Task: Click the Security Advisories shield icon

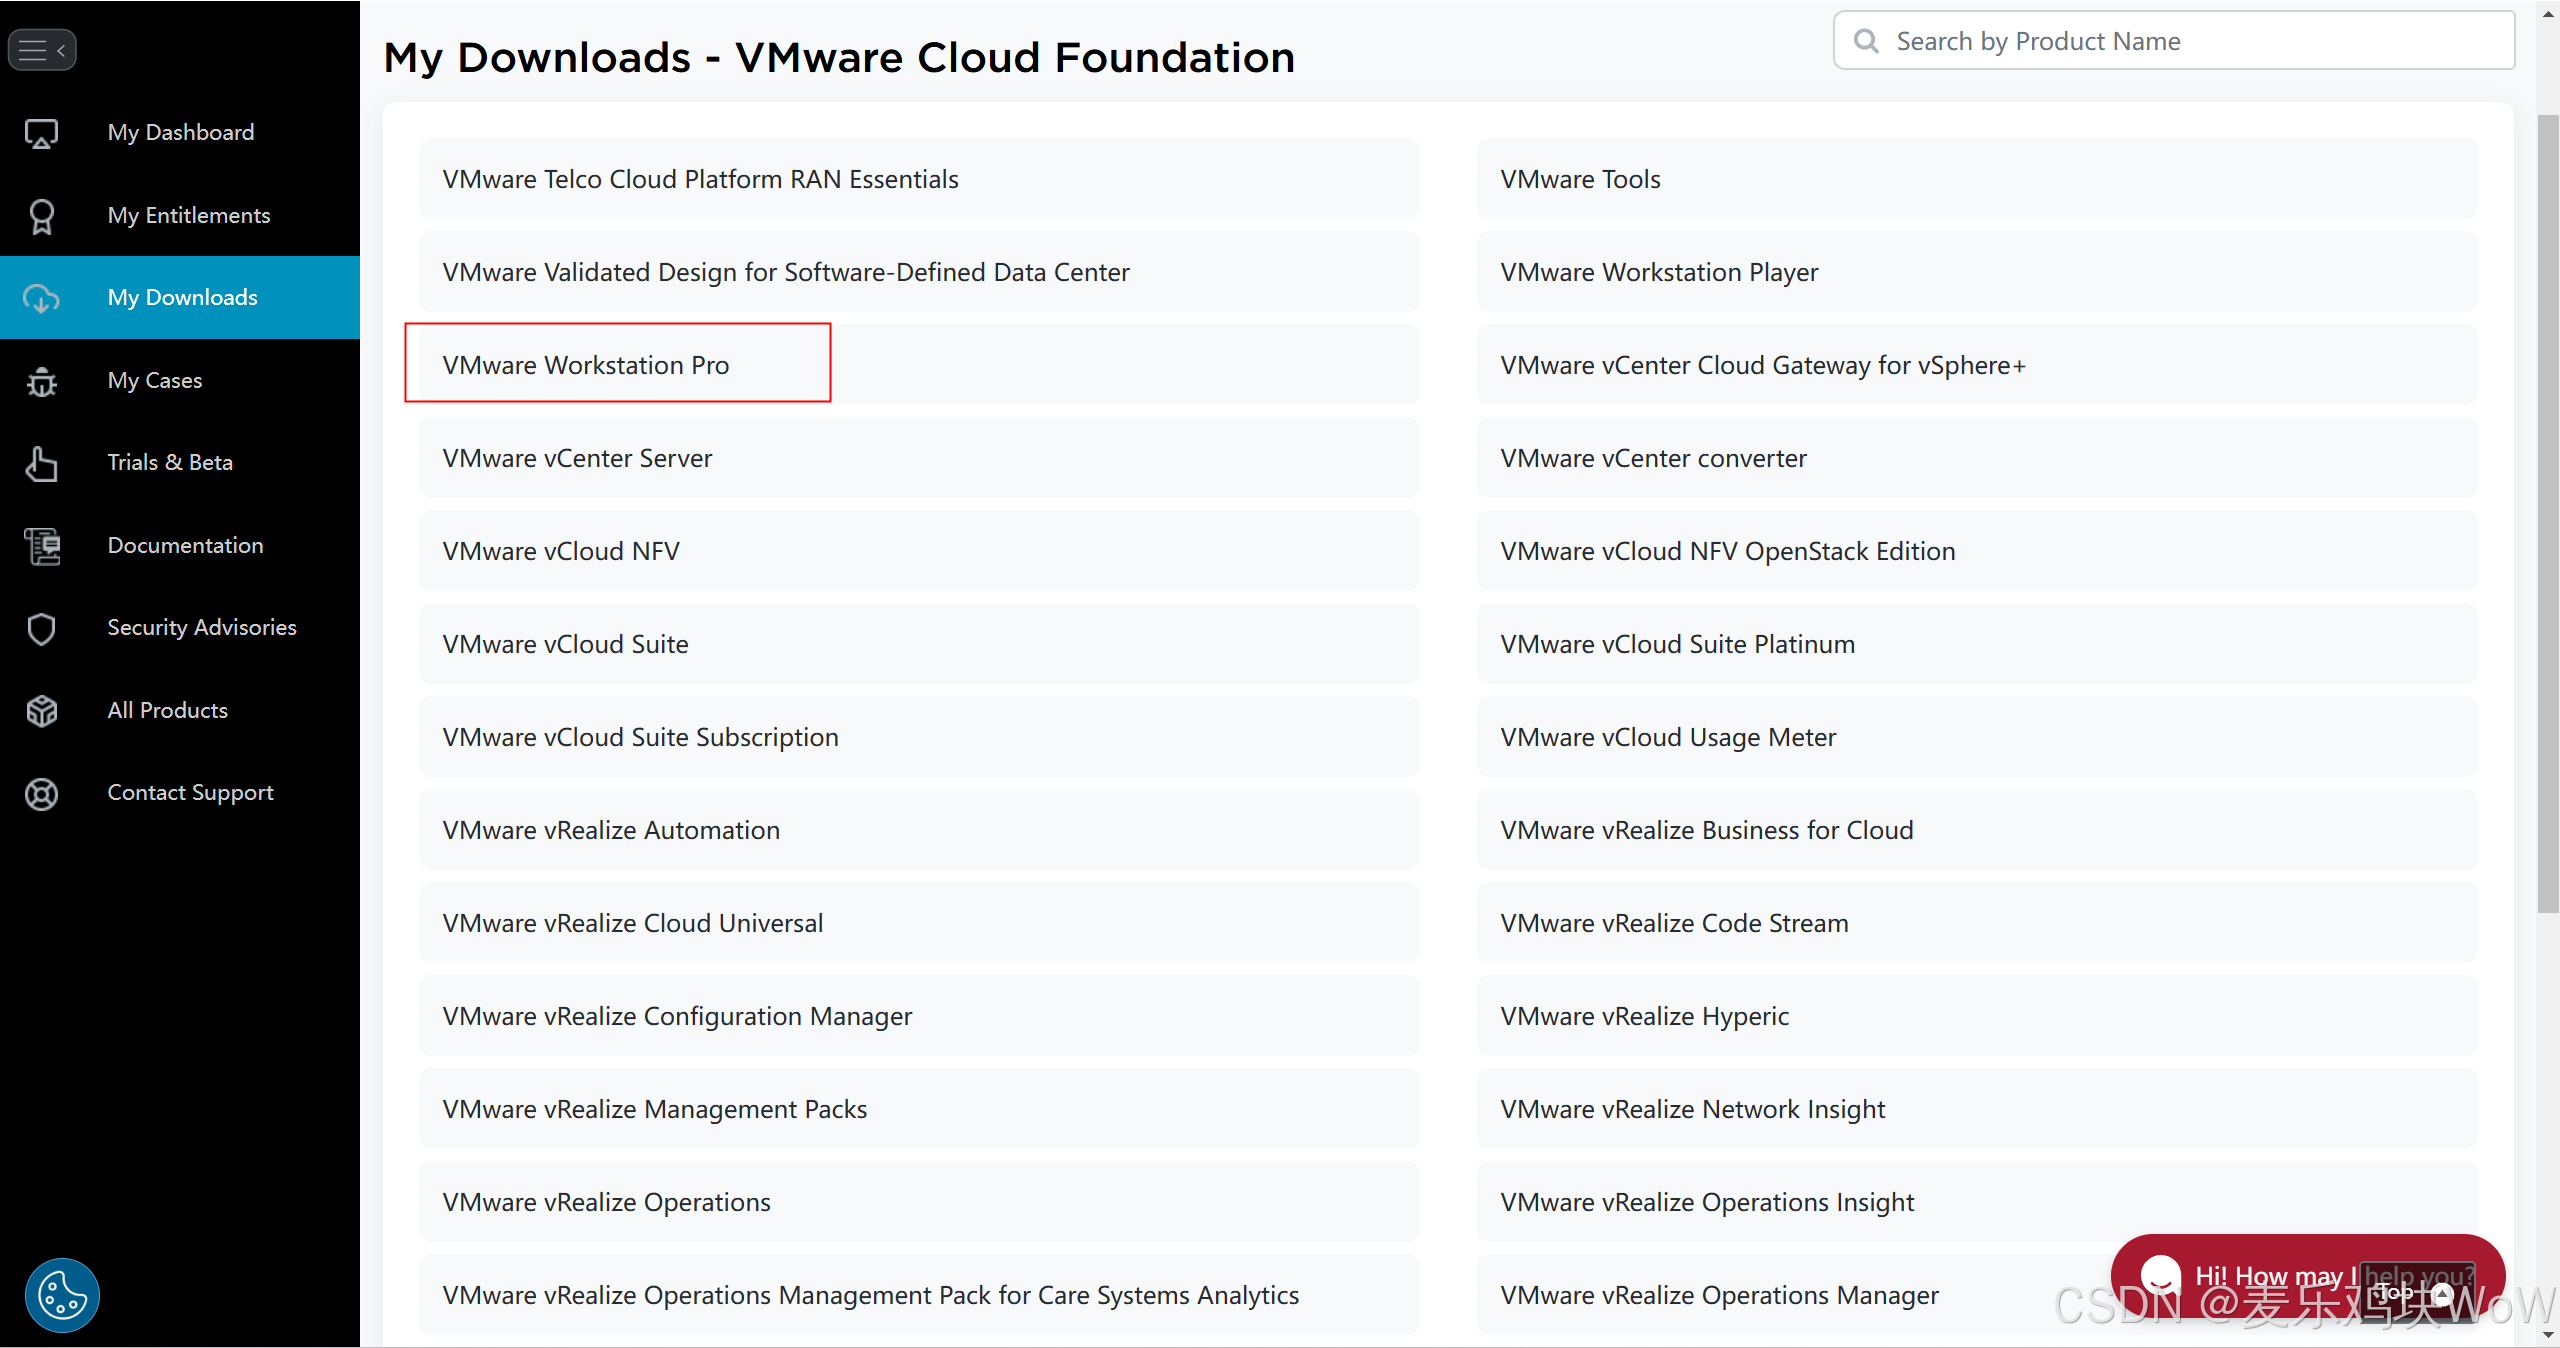Action: pos(41,628)
